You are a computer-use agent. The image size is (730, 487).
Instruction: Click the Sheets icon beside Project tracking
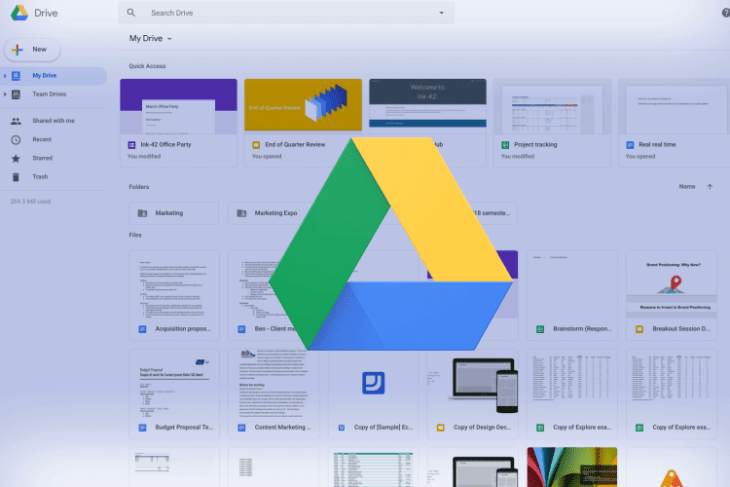point(505,145)
